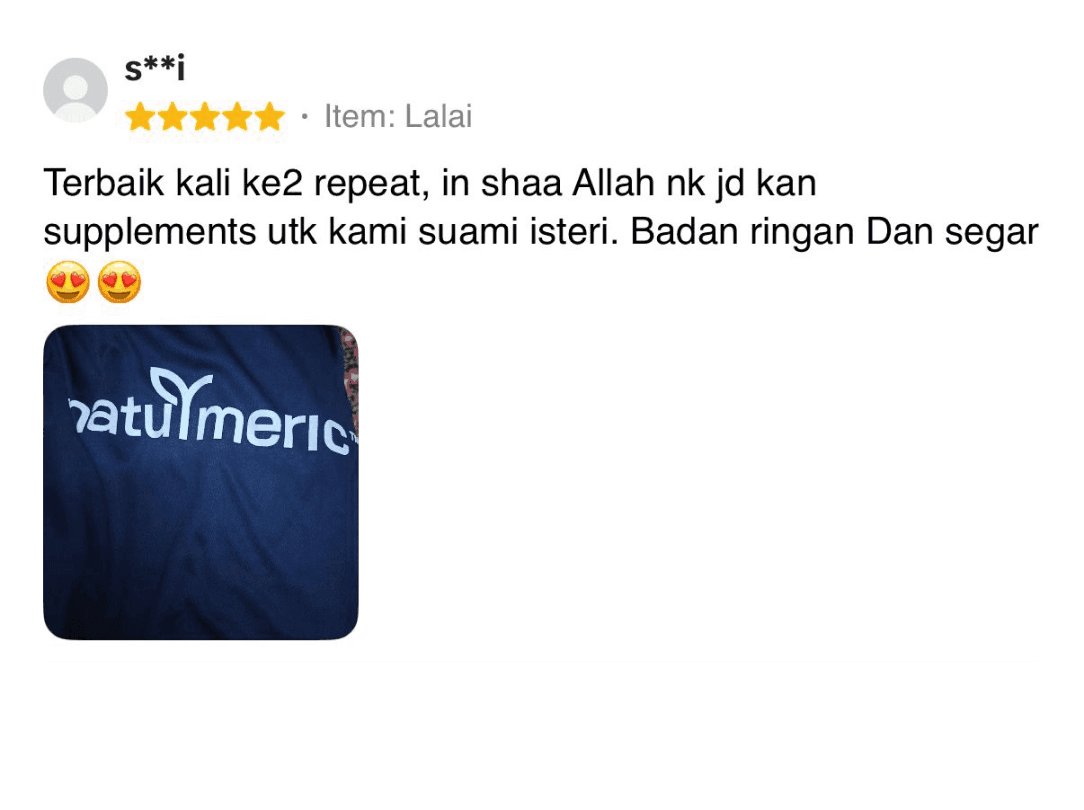Click the second heart-eyes emoji

120,282
